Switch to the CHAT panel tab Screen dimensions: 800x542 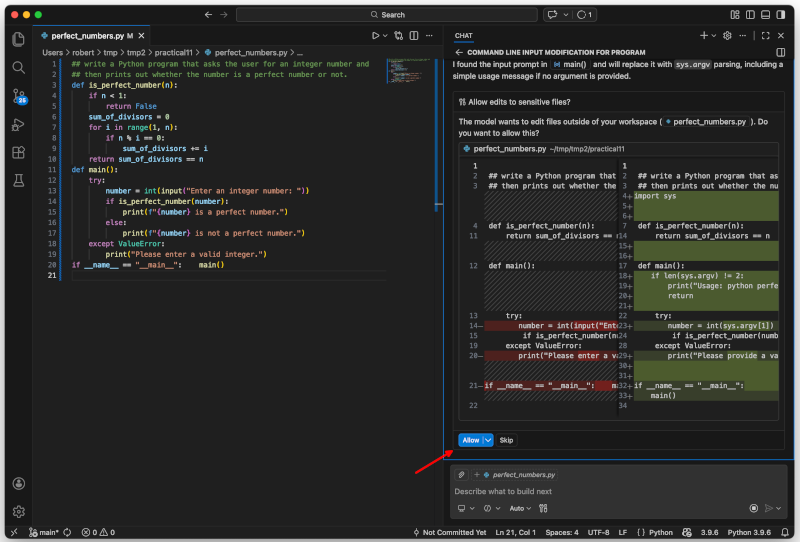point(464,35)
